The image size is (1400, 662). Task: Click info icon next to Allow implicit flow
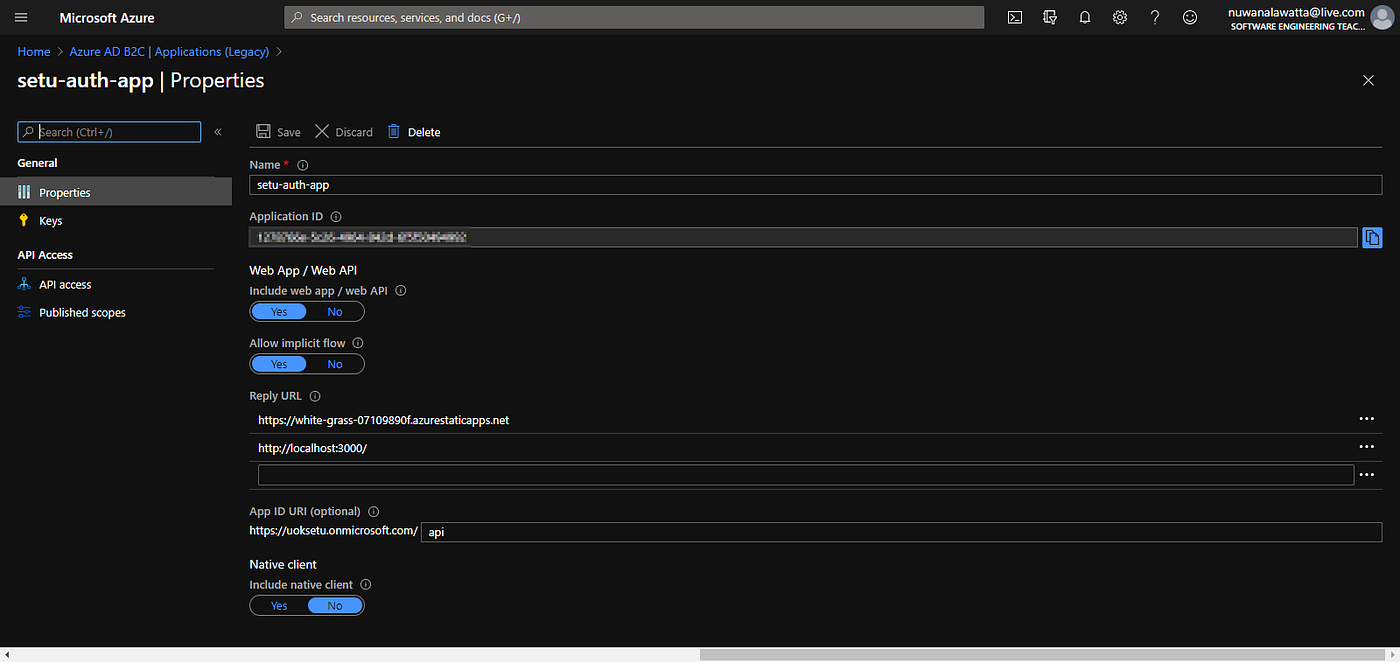click(358, 343)
